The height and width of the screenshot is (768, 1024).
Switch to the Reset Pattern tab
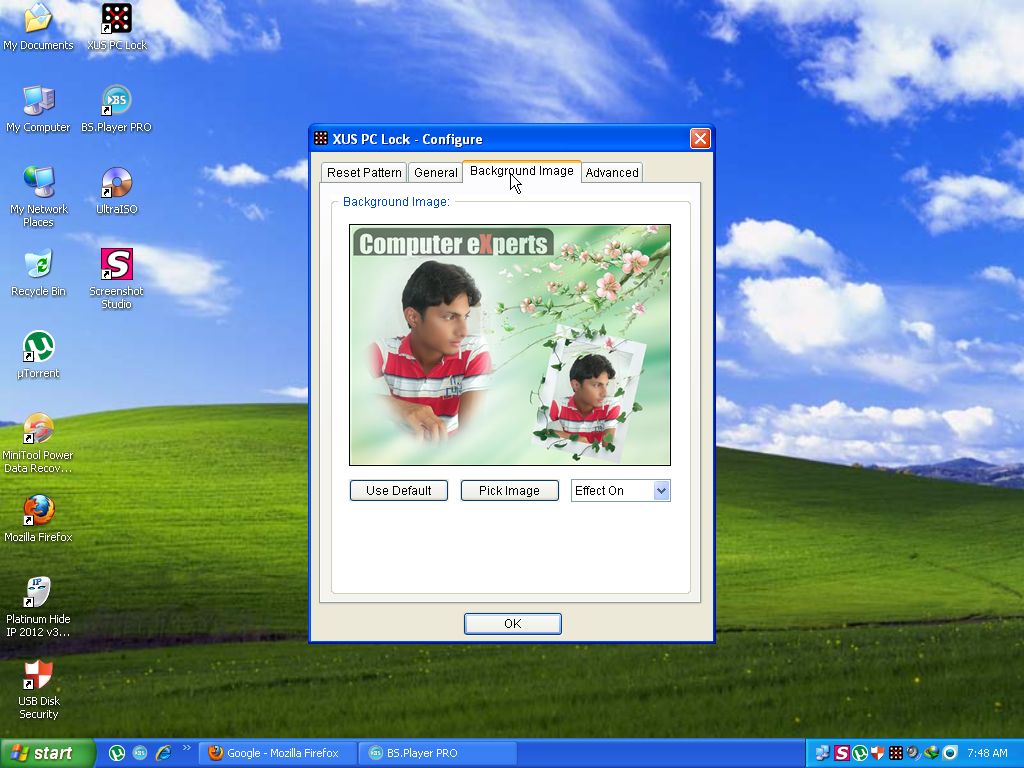364,172
